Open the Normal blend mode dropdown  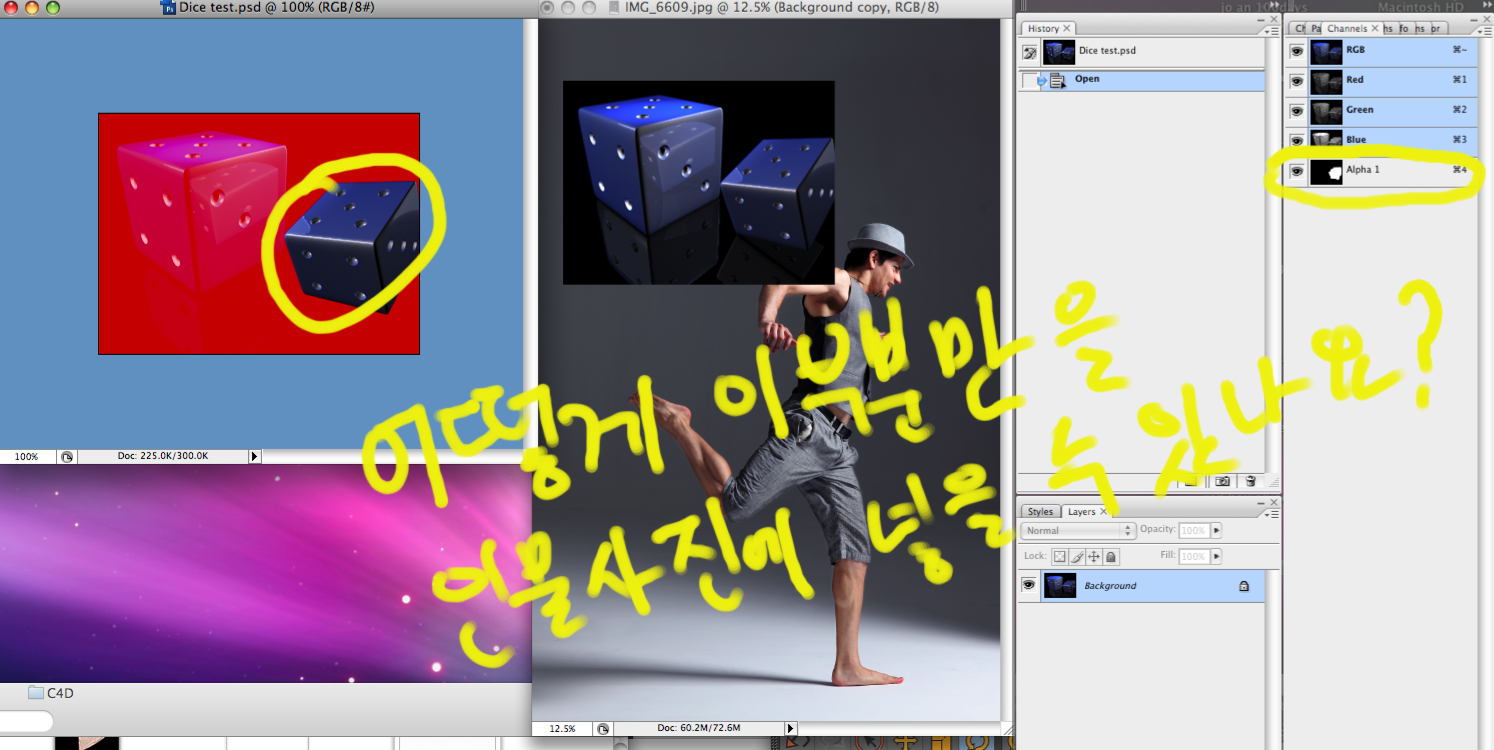[1078, 531]
